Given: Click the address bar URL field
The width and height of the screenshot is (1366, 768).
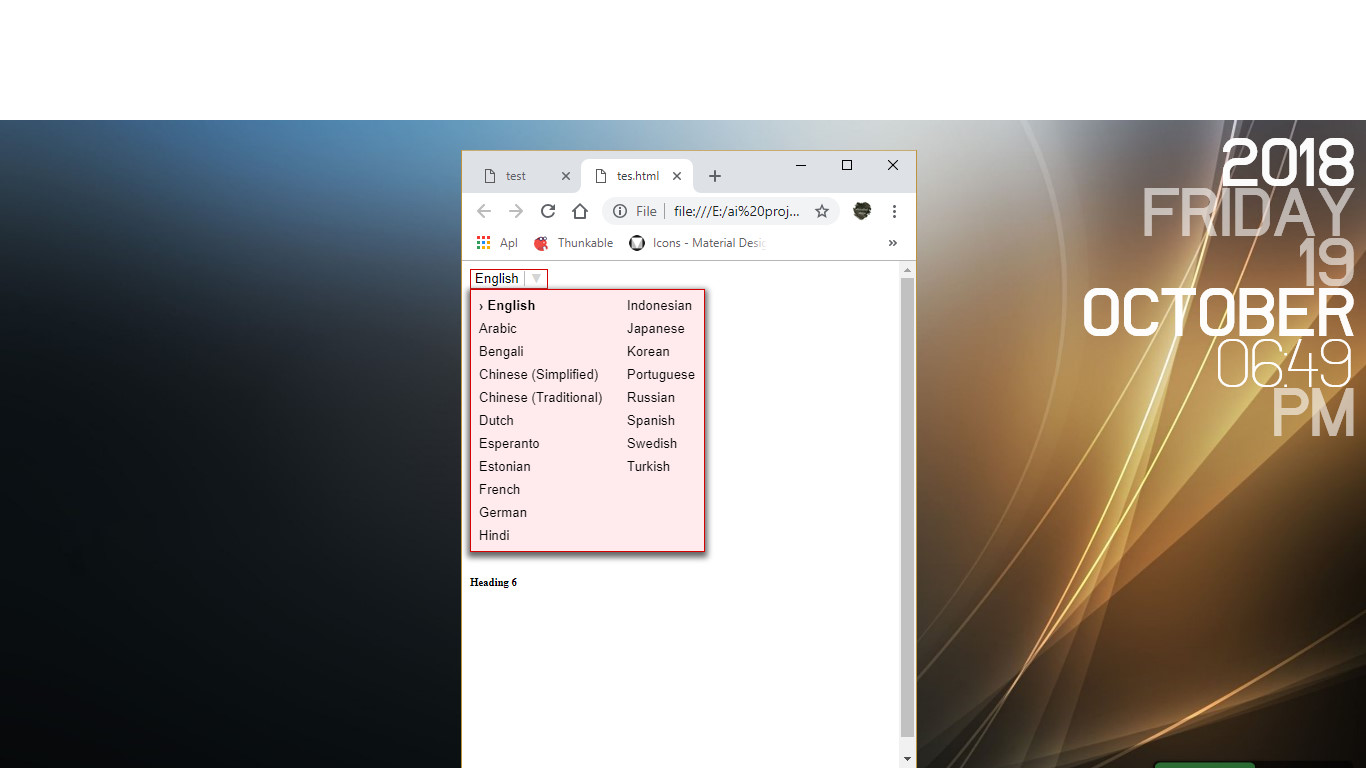Looking at the screenshot, I should point(736,211).
